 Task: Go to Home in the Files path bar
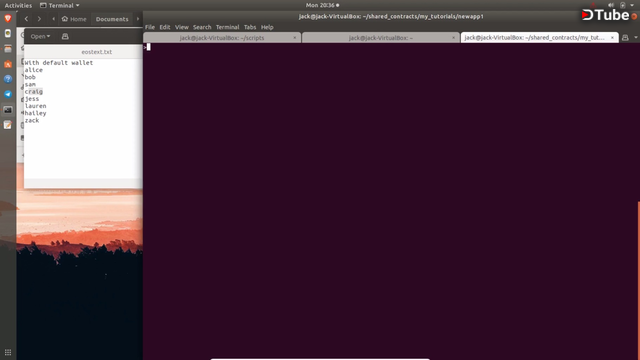74,19
